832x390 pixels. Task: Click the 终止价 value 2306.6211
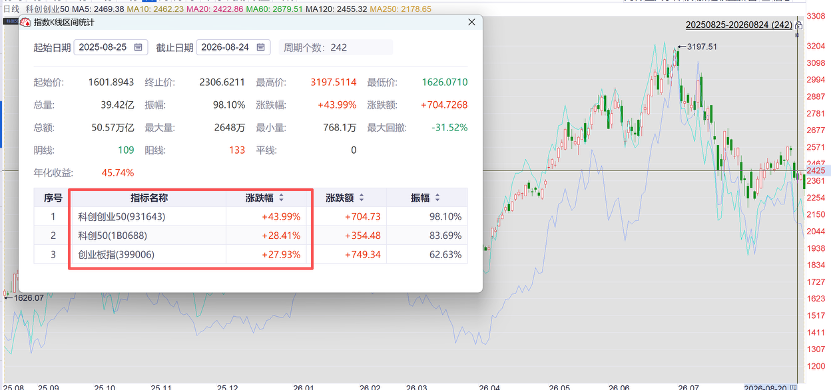click(222, 82)
